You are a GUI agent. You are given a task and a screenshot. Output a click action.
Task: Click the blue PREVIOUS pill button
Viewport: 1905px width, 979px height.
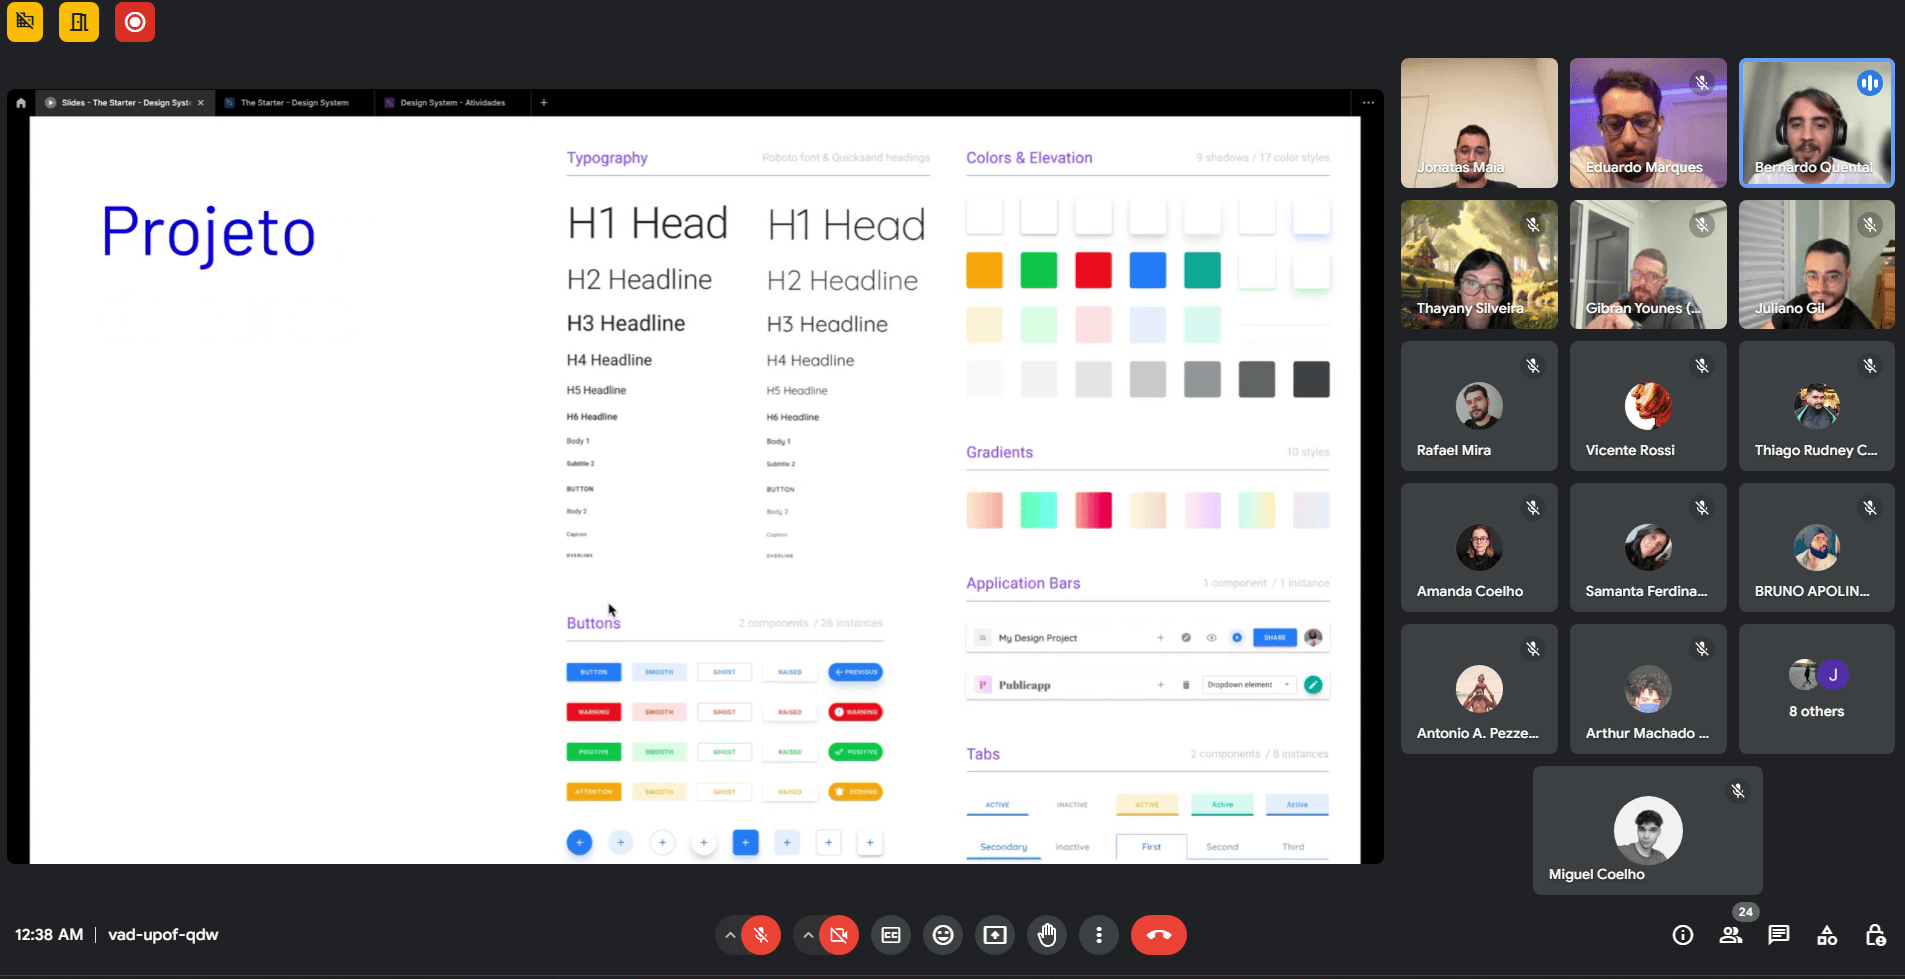point(856,672)
